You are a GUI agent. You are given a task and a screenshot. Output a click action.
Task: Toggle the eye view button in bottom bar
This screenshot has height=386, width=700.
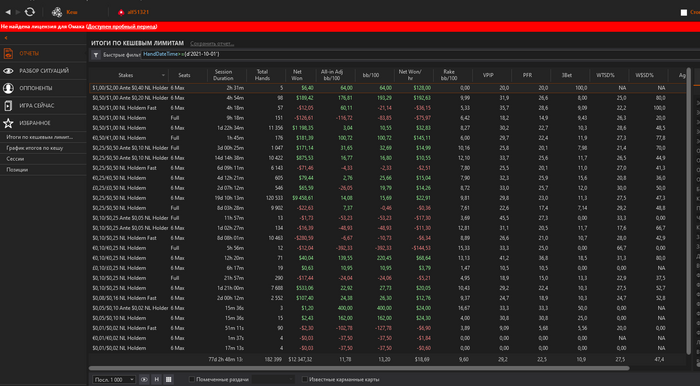pyautogui.click(x=144, y=379)
